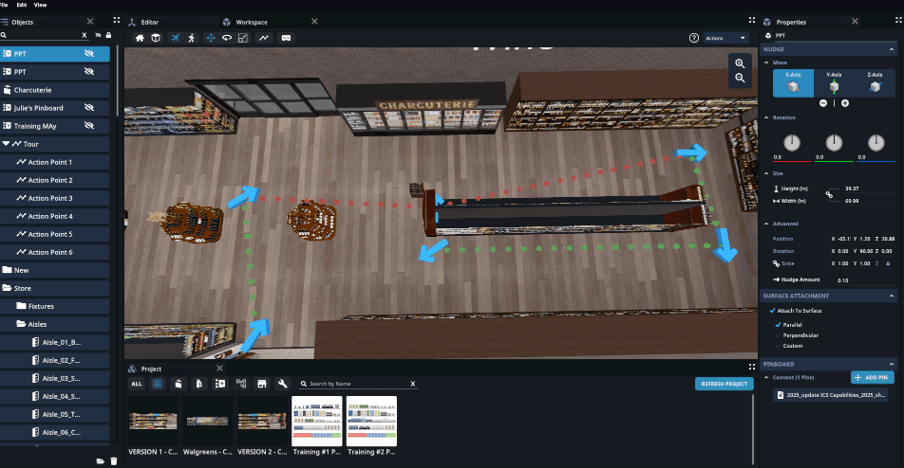
Task: Collapse the Tour tree group
Action: tap(7, 144)
